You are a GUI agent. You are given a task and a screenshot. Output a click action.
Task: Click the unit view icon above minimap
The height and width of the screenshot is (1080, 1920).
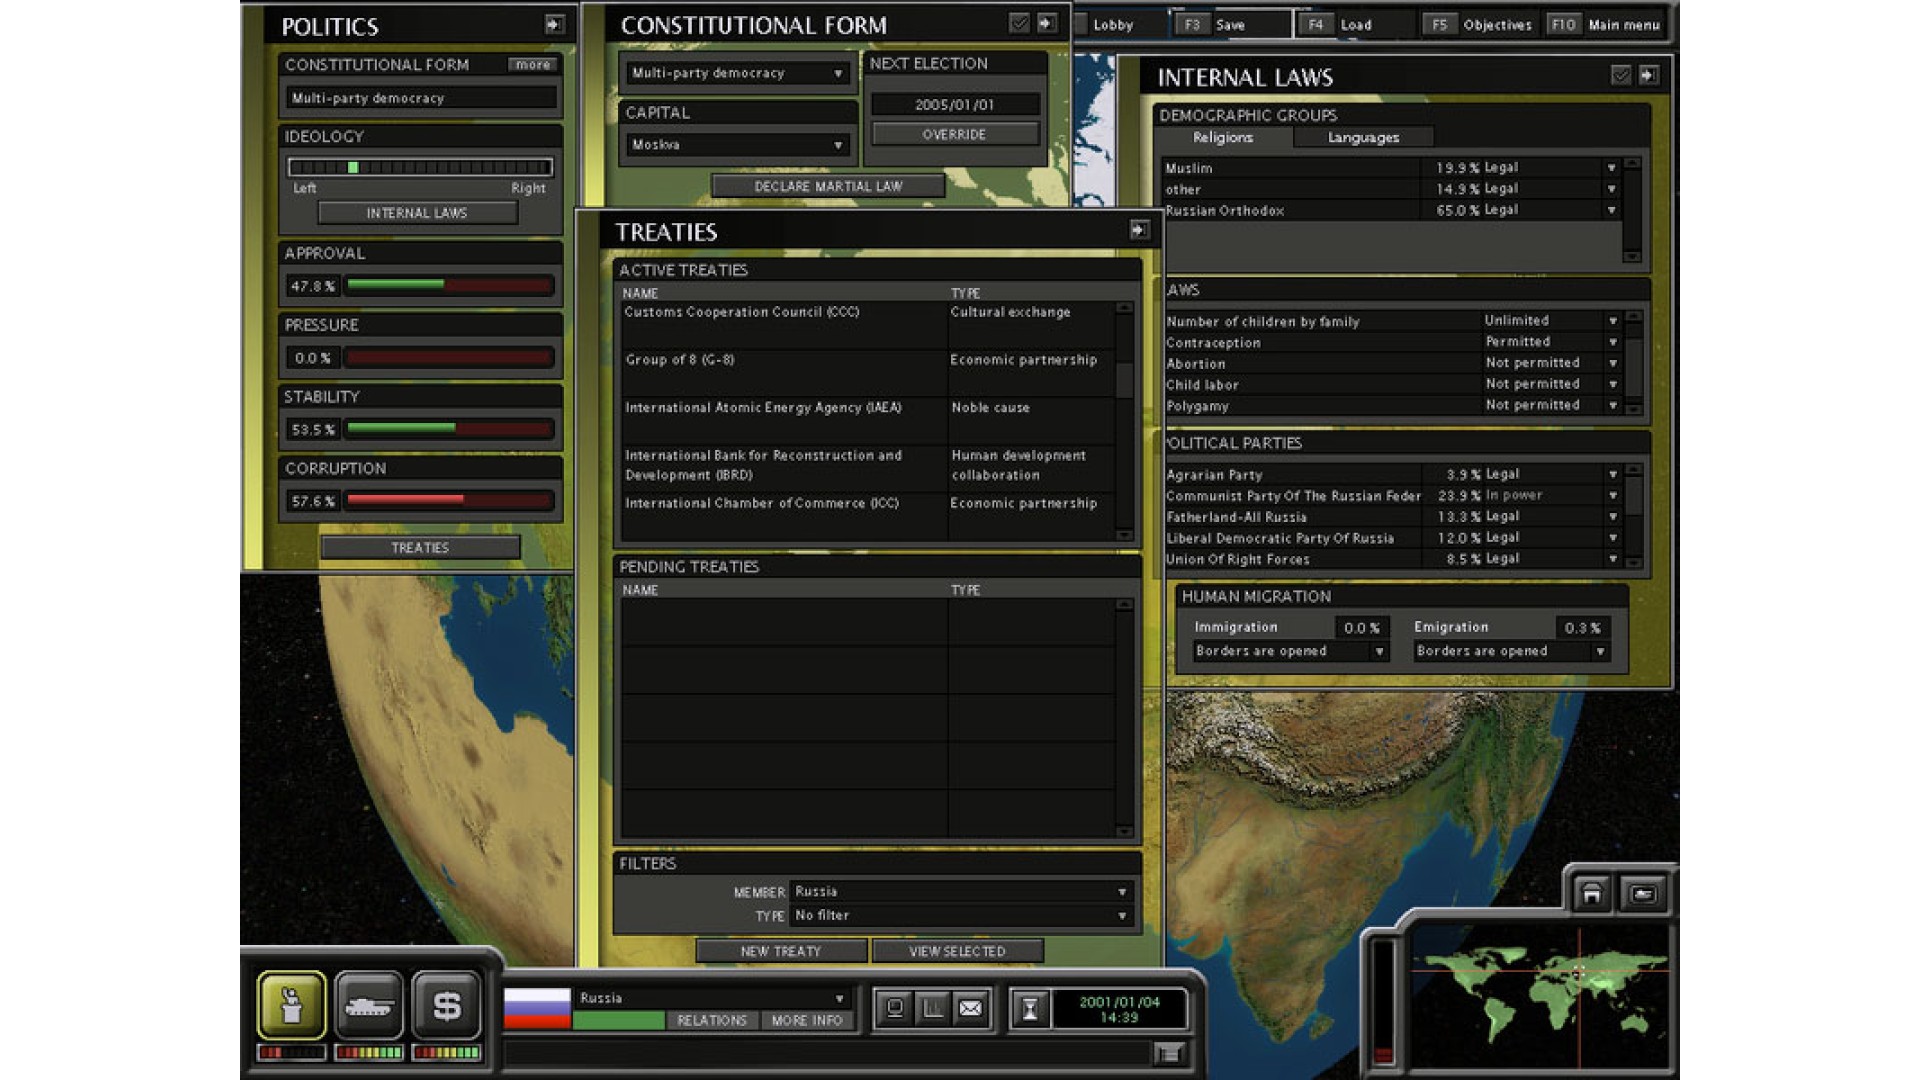(x=1643, y=893)
